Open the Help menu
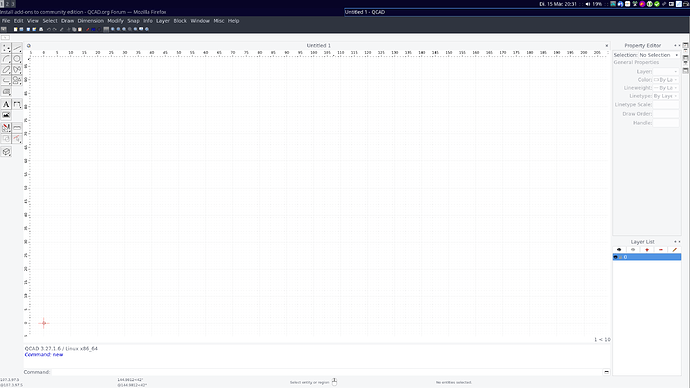690x388 pixels. click(234, 21)
